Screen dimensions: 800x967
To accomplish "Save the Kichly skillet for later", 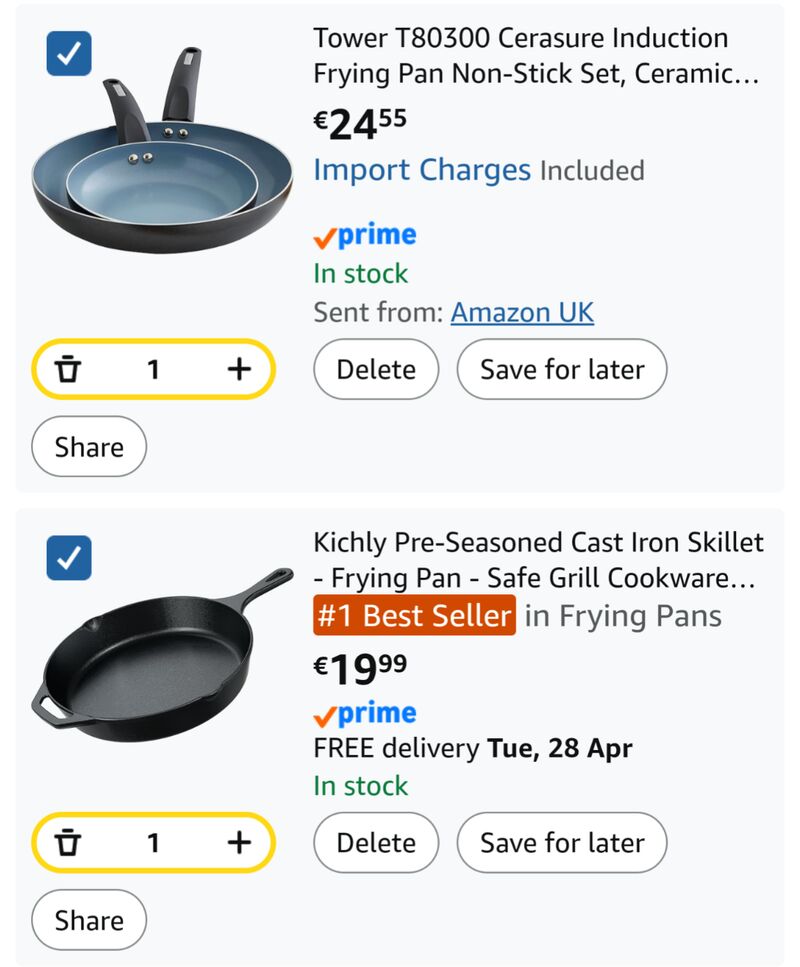I will (x=561, y=842).
